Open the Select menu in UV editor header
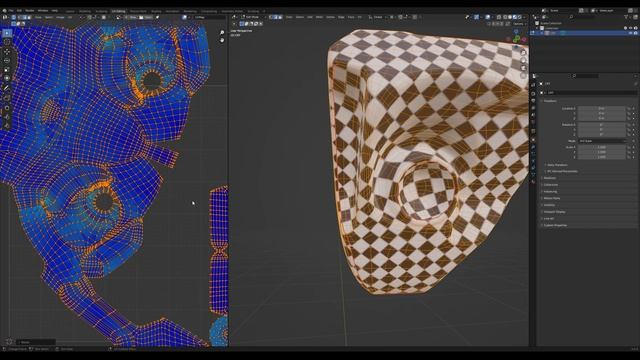This screenshot has width=640, height=360. pos(49,18)
